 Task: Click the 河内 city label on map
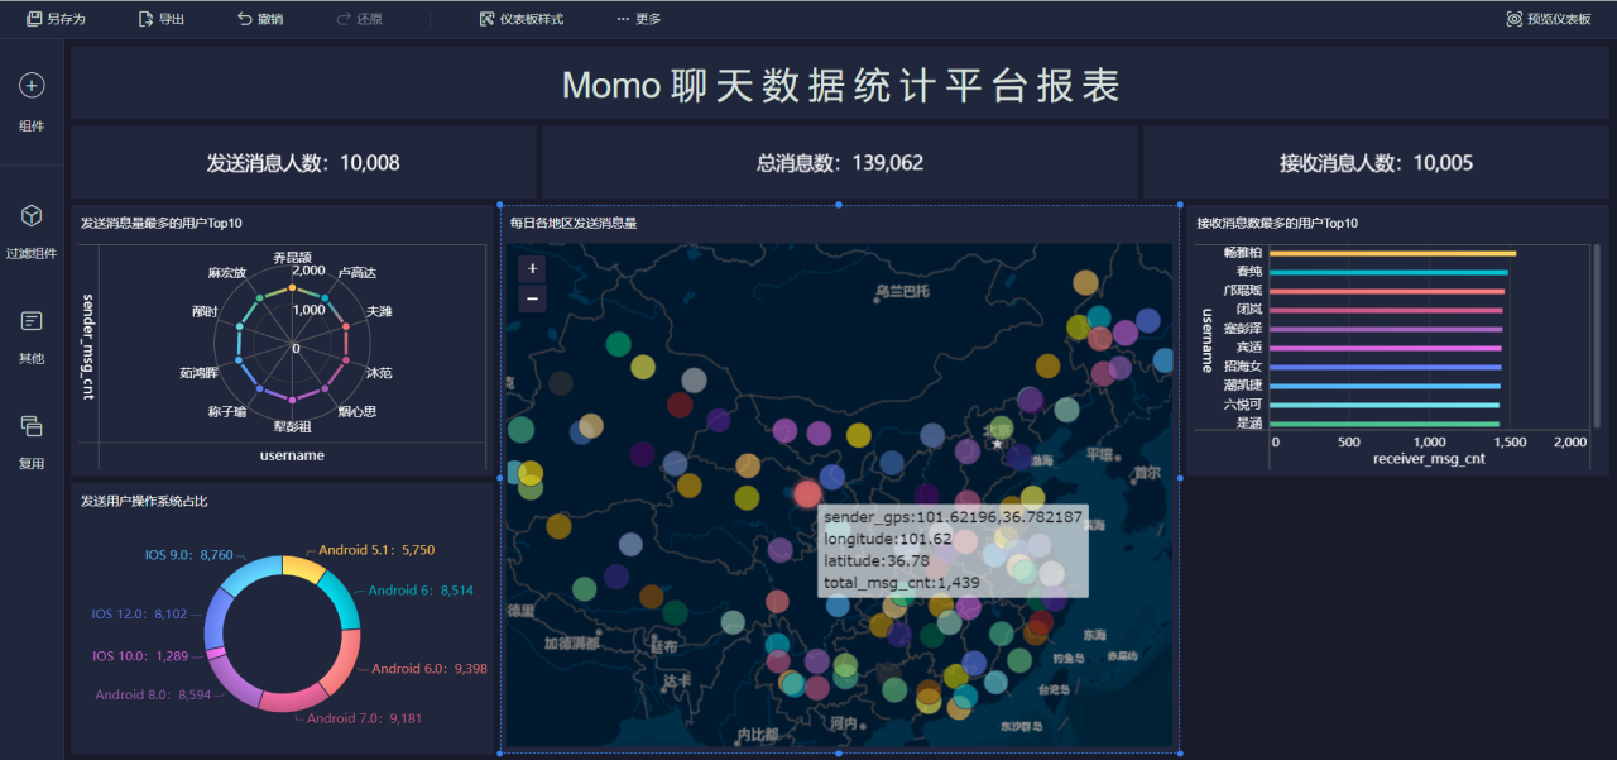pos(844,723)
